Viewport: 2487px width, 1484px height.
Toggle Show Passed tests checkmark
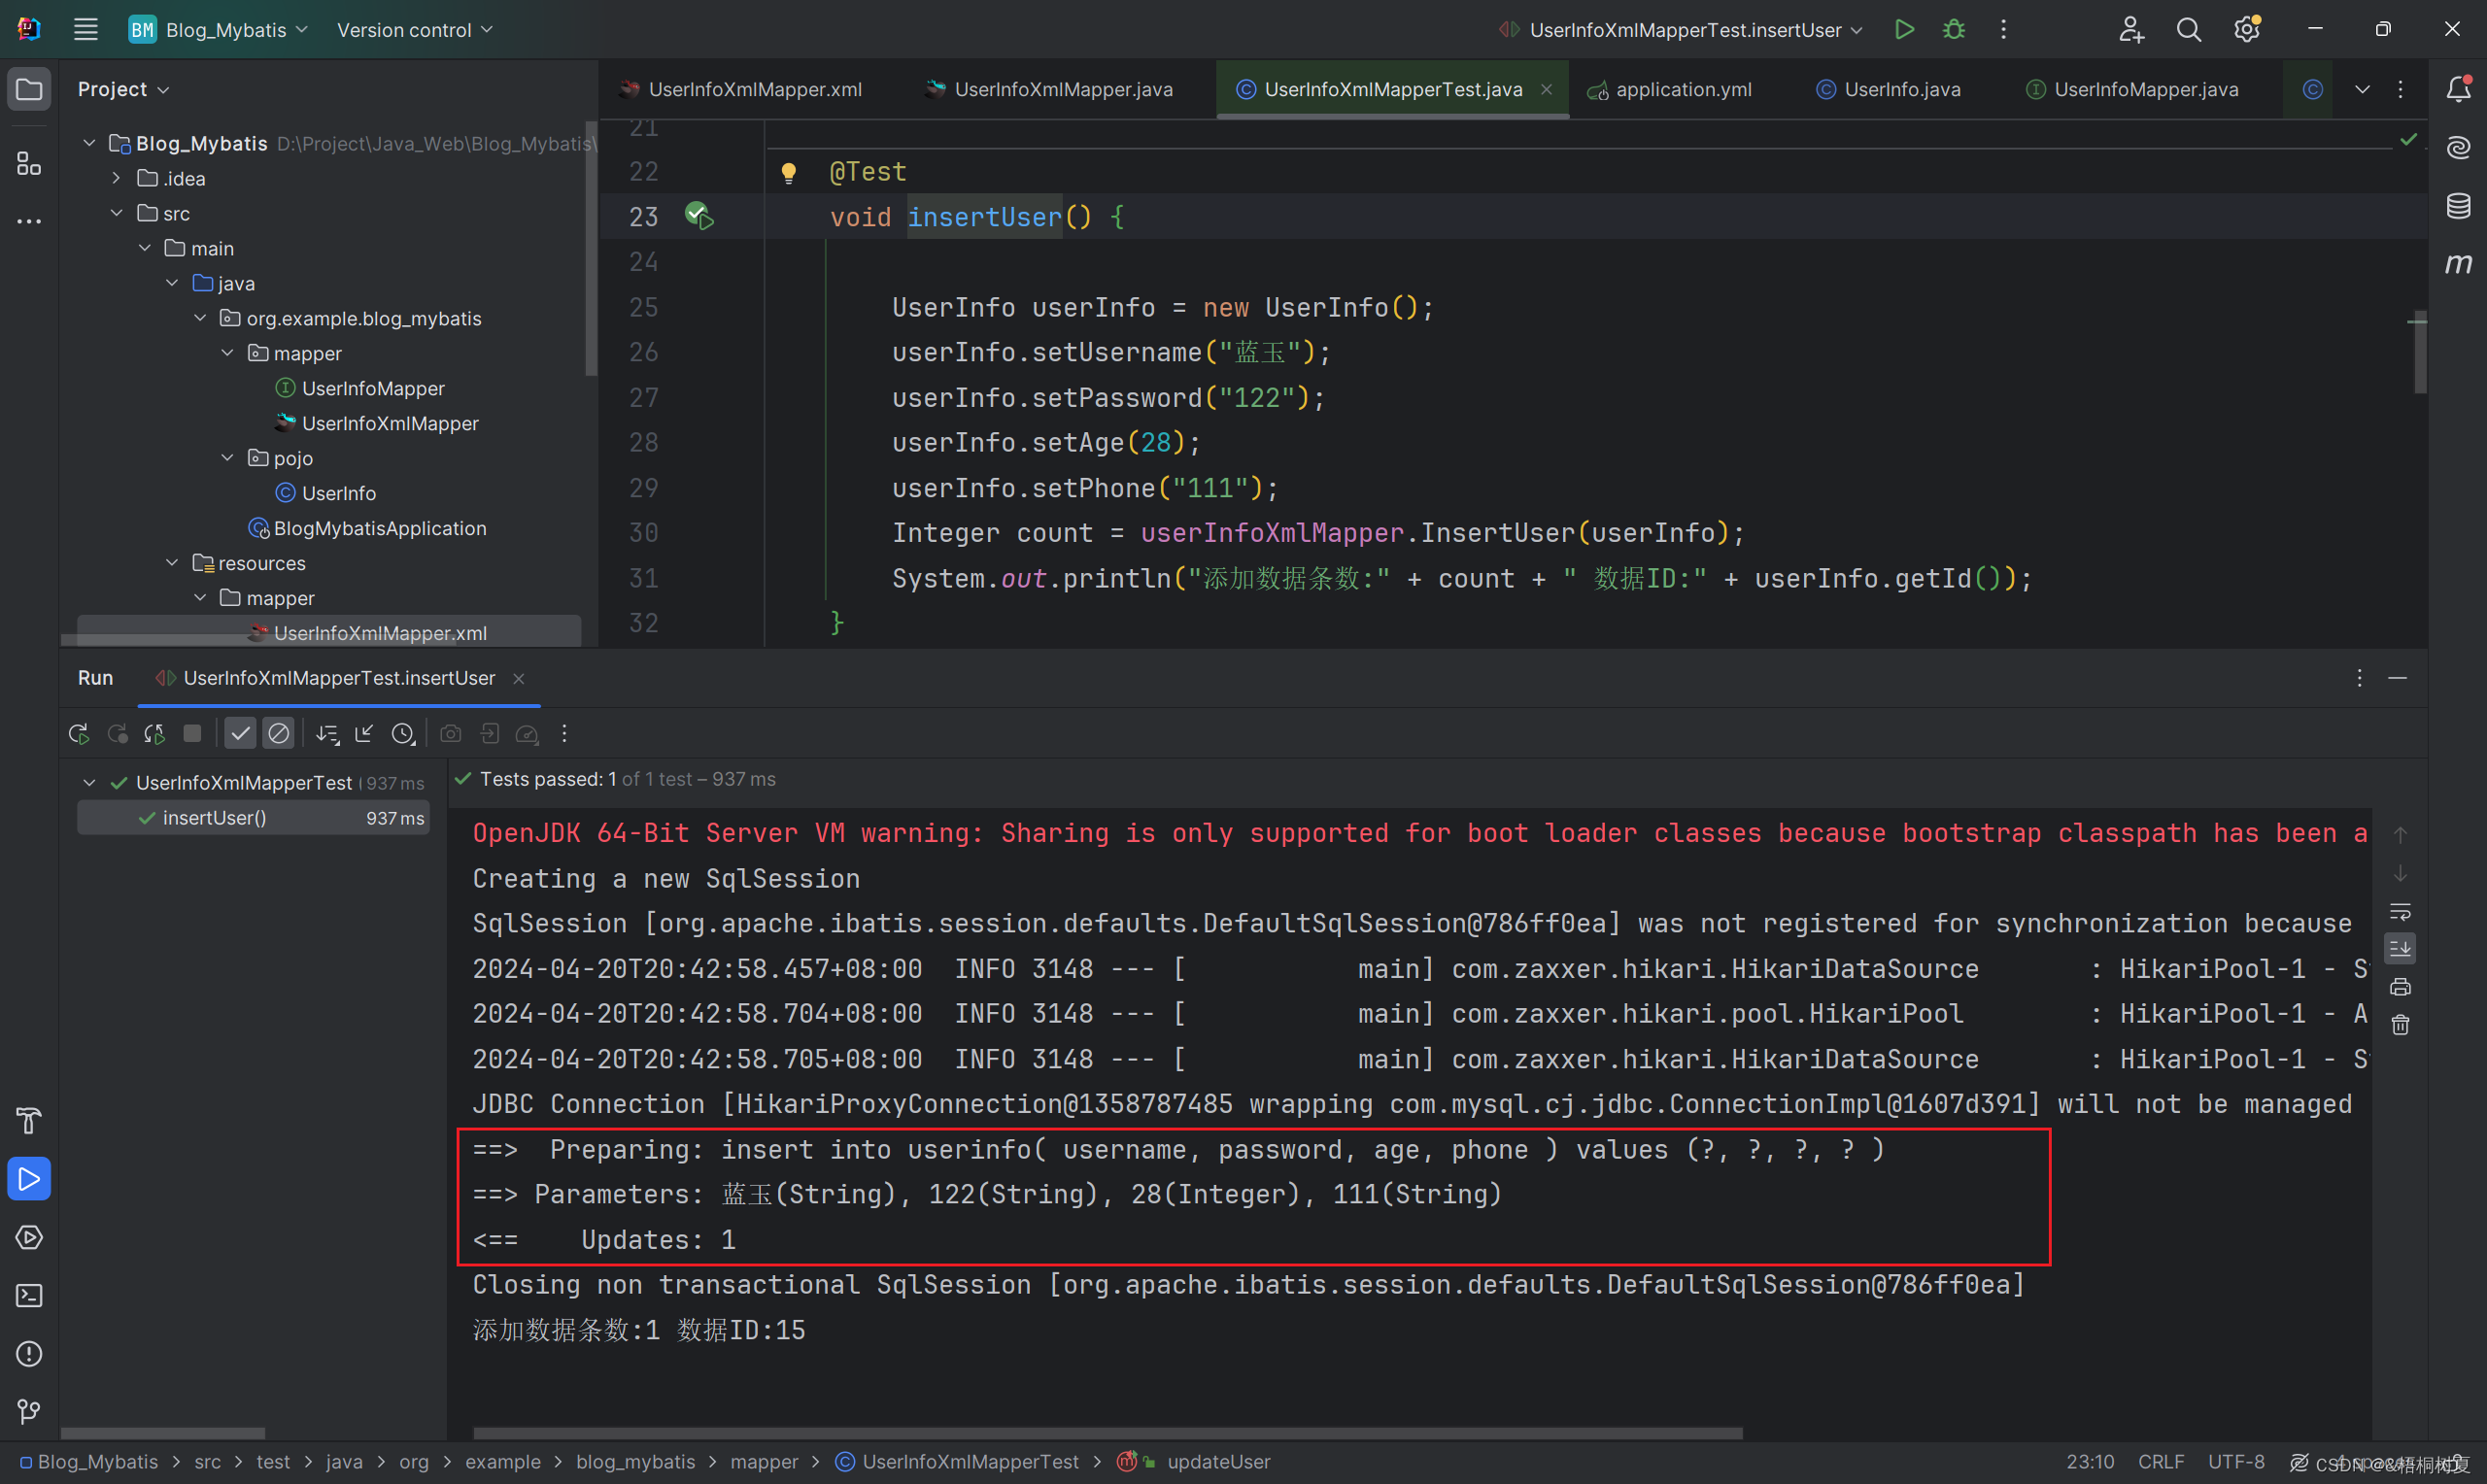tap(240, 734)
